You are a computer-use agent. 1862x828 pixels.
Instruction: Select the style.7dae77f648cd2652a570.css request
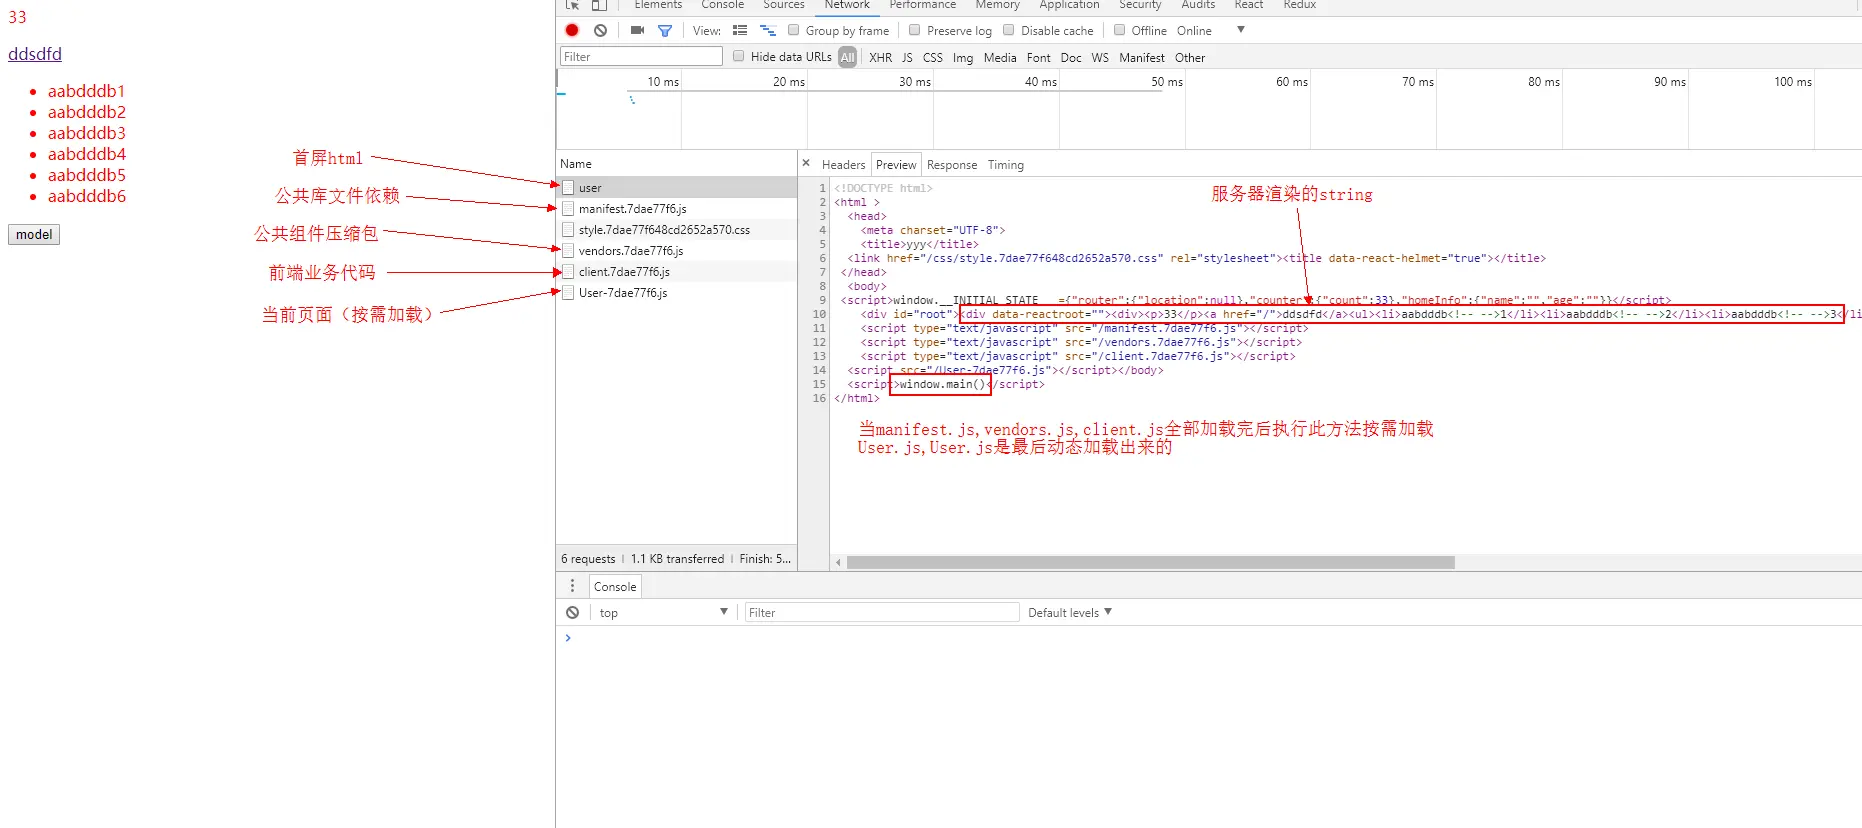pos(677,229)
